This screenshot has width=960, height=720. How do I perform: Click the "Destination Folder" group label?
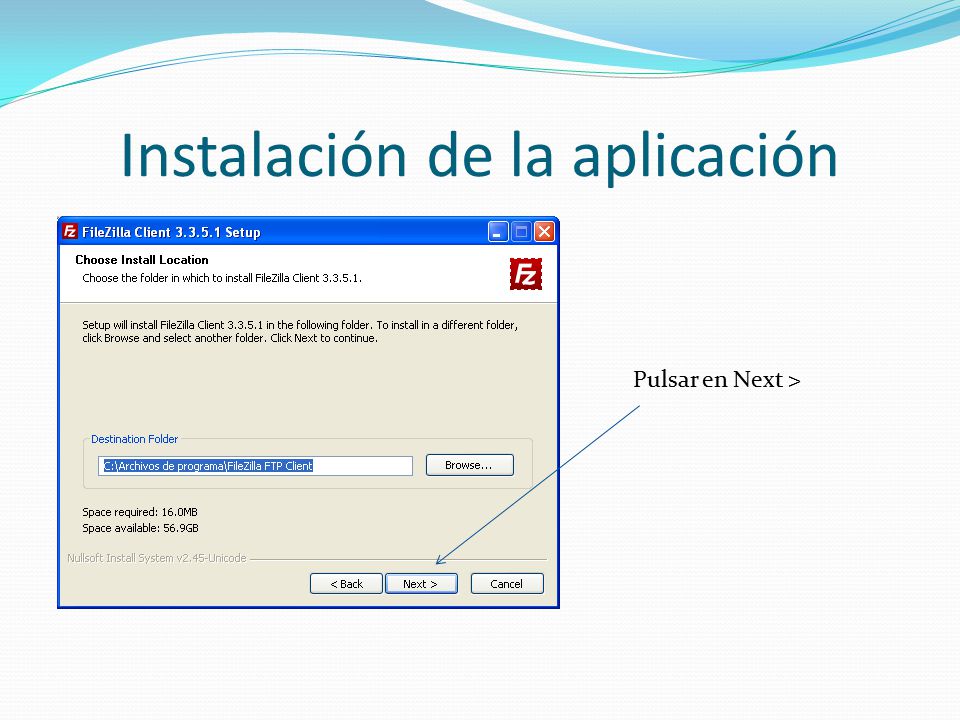pyautogui.click(x=134, y=439)
